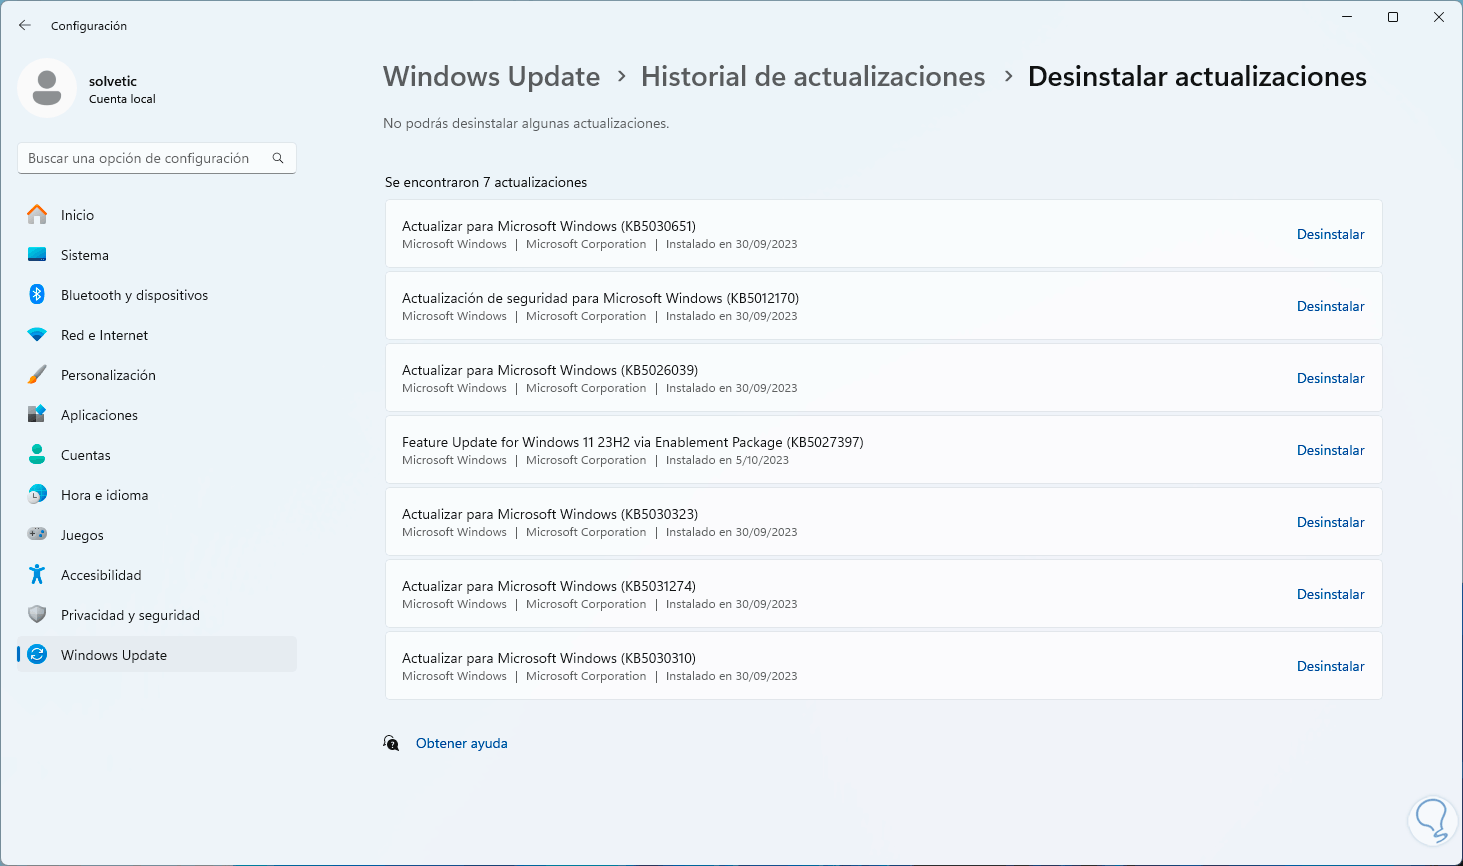Open Personalización paintbrush icon
This screenshot has width=1463, height=866.
pos(37,375)
